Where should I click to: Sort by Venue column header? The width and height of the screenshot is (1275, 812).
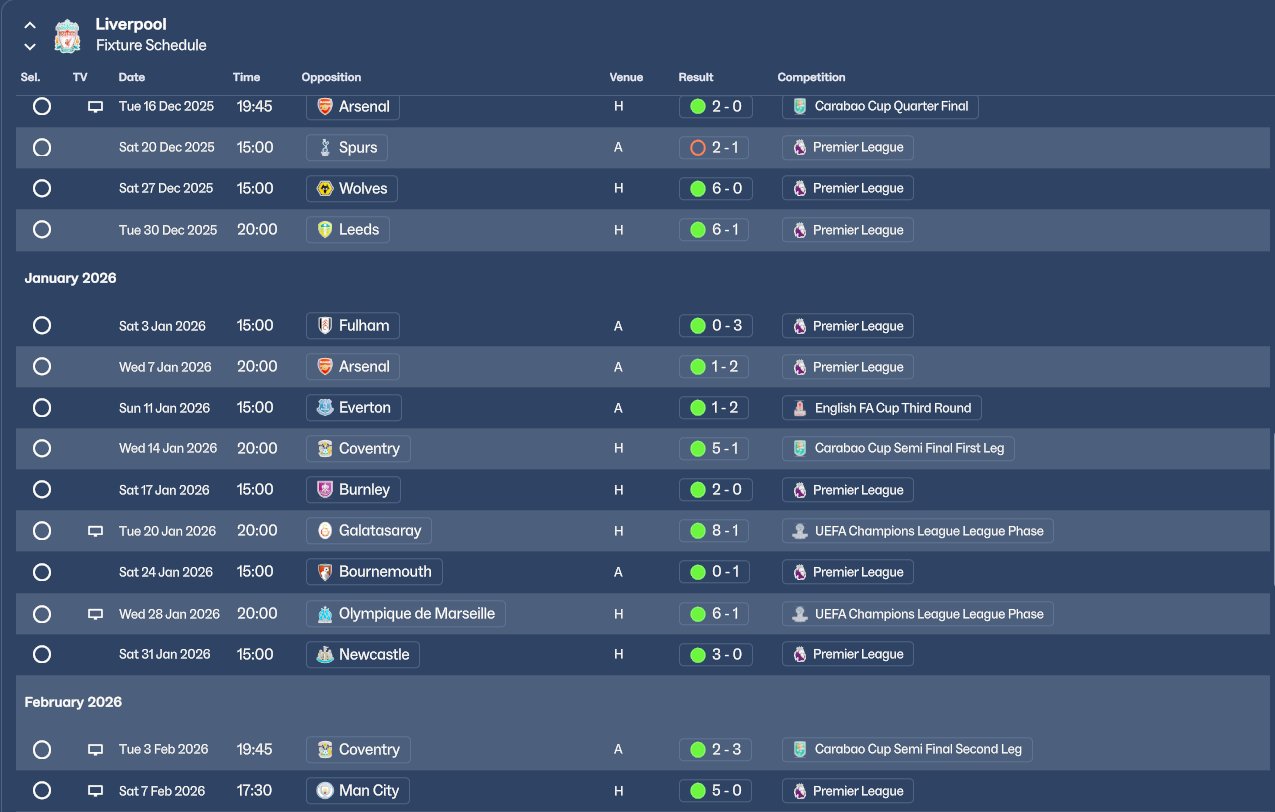[x=626, y=77]
